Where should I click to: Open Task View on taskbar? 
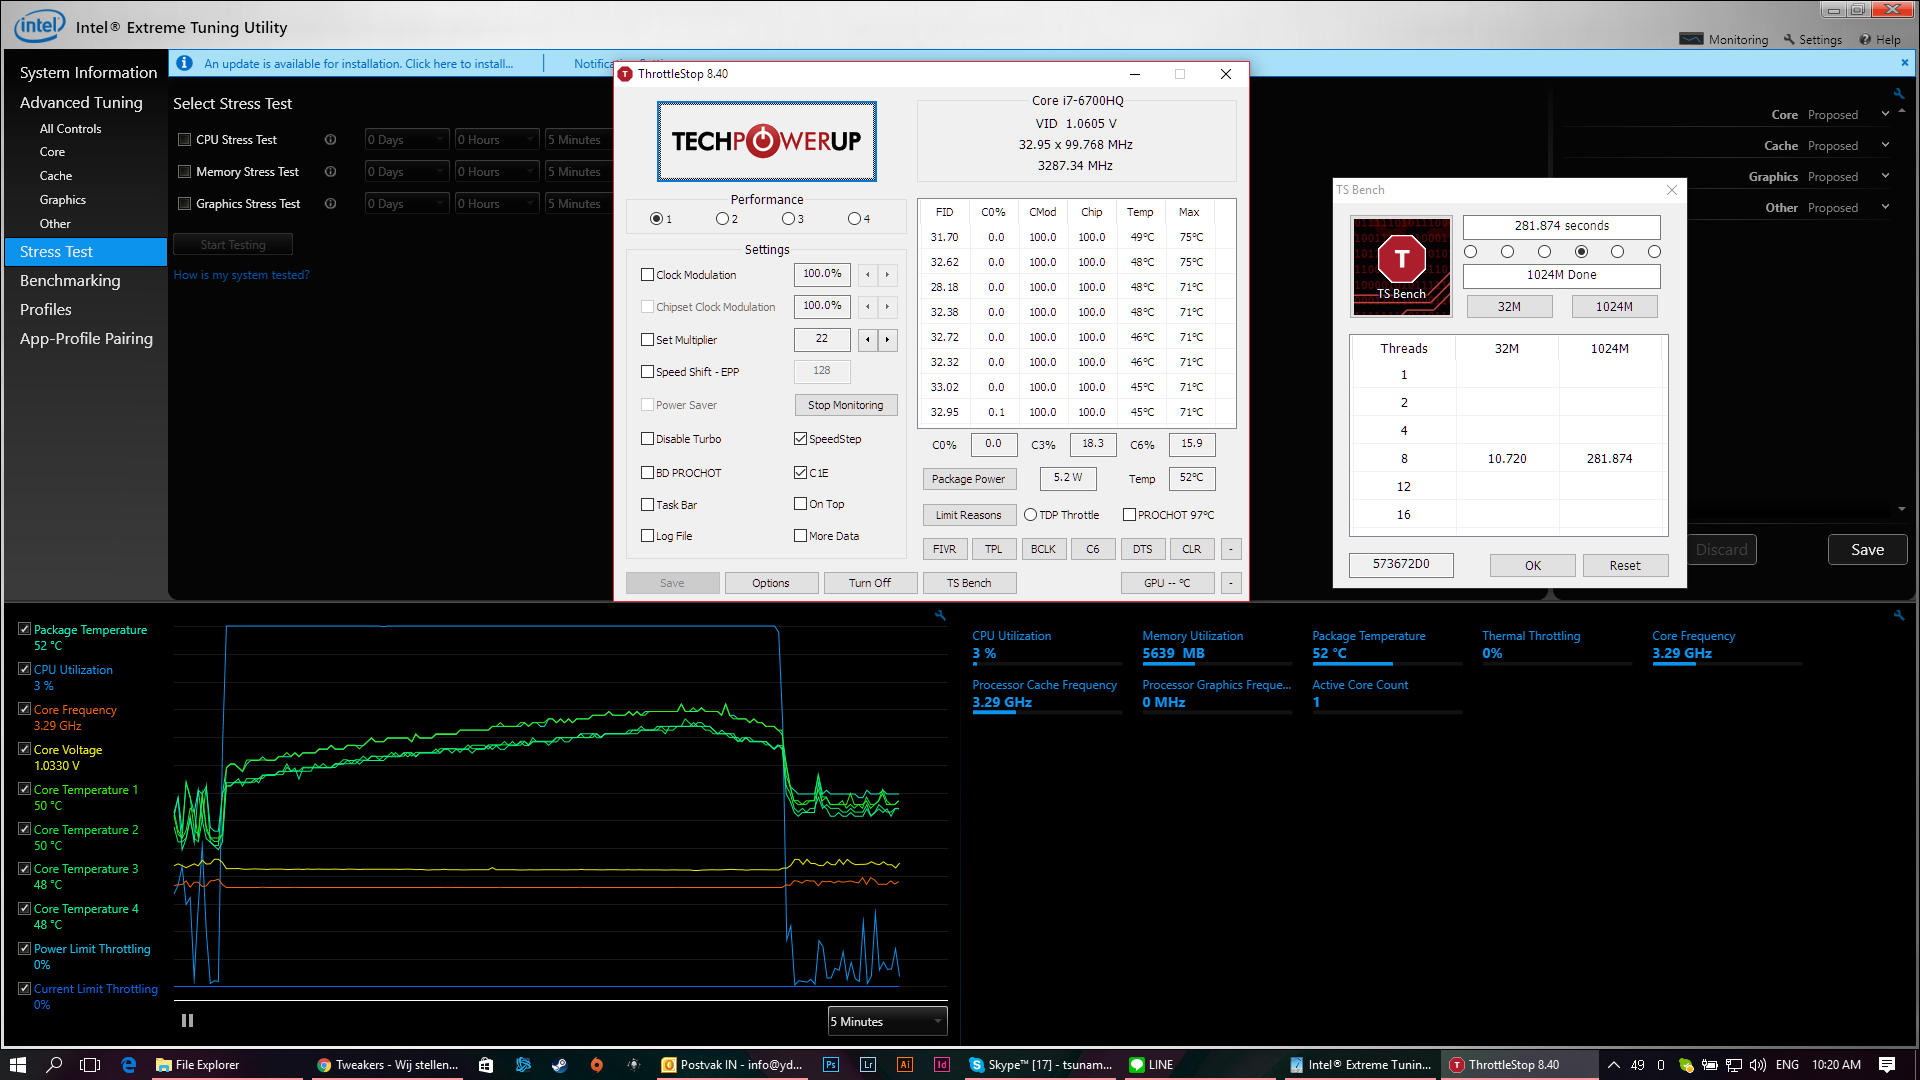coord(90,1065)
